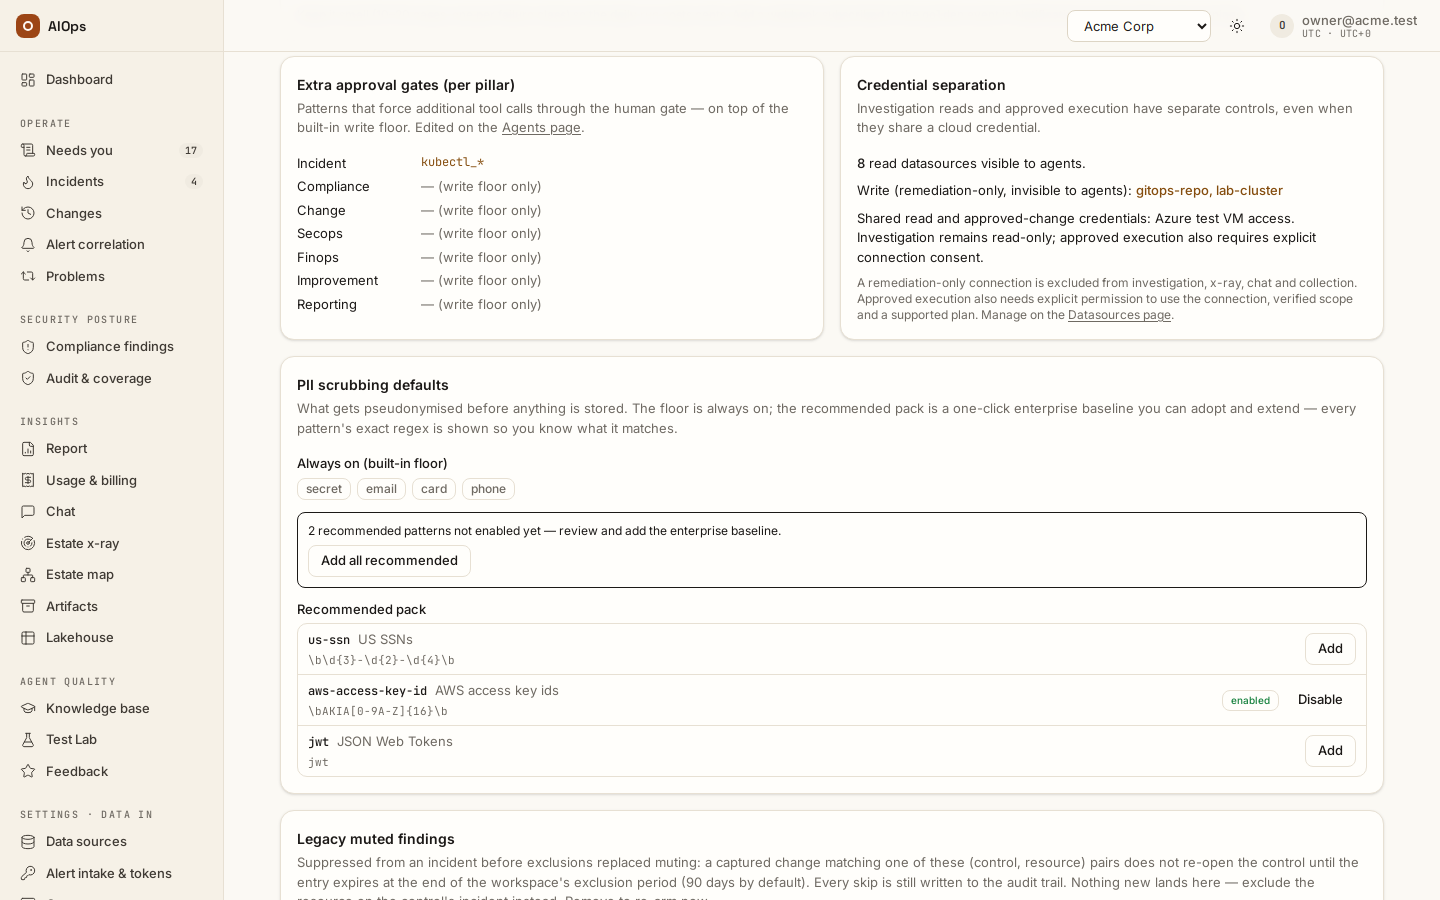
Task: Click the Test Lab flask icon
Action: tap(28, 740)
